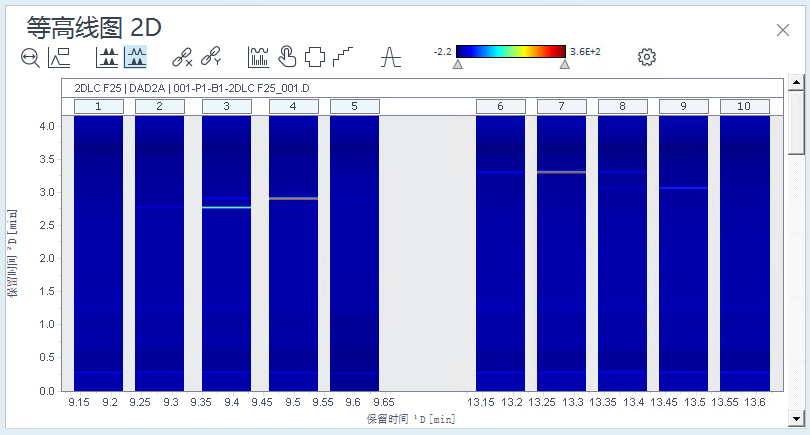
Task: Click the left color scale slider triangle
Action: pos(458,64)
